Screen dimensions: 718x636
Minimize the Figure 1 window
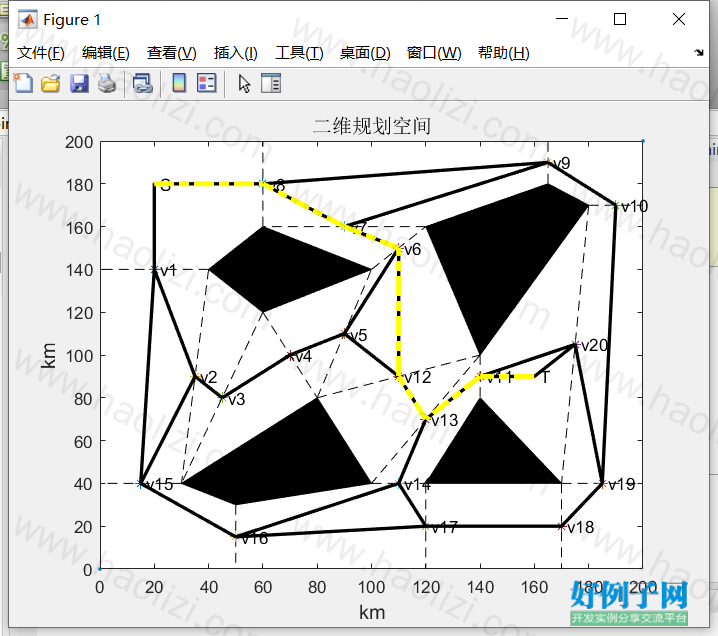click(562, 19)
